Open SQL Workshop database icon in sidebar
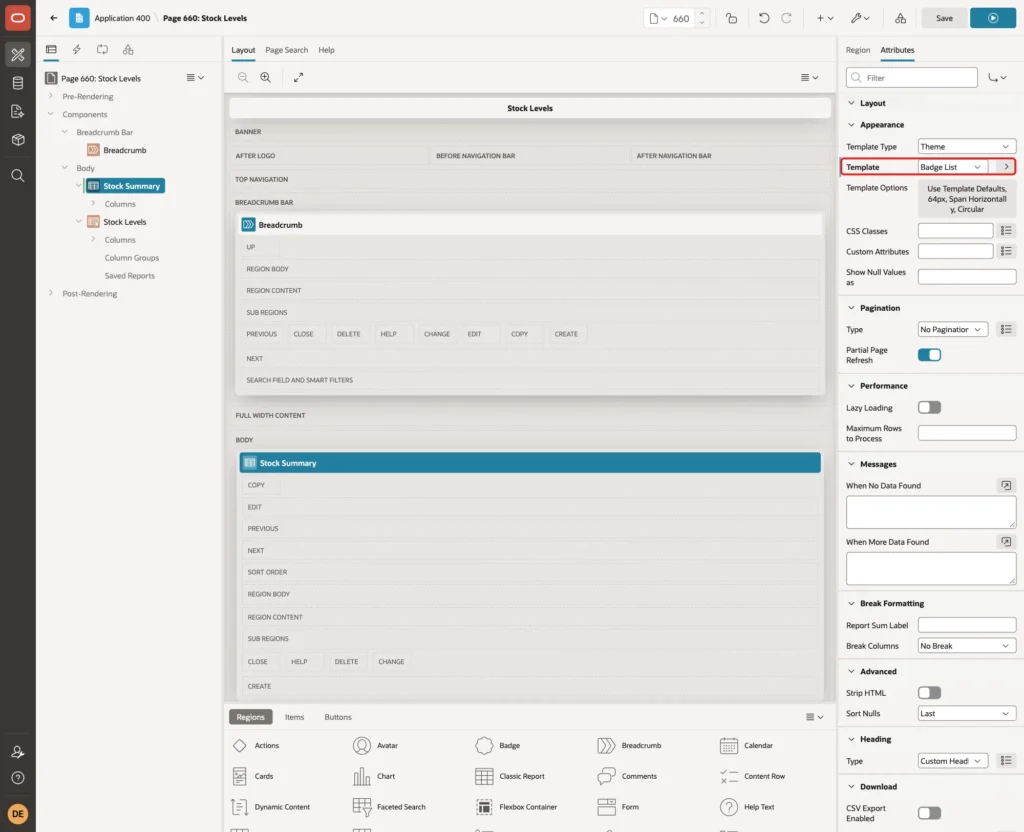The image size is (1024, 832). pyautogui.click(x=18, y=83)
